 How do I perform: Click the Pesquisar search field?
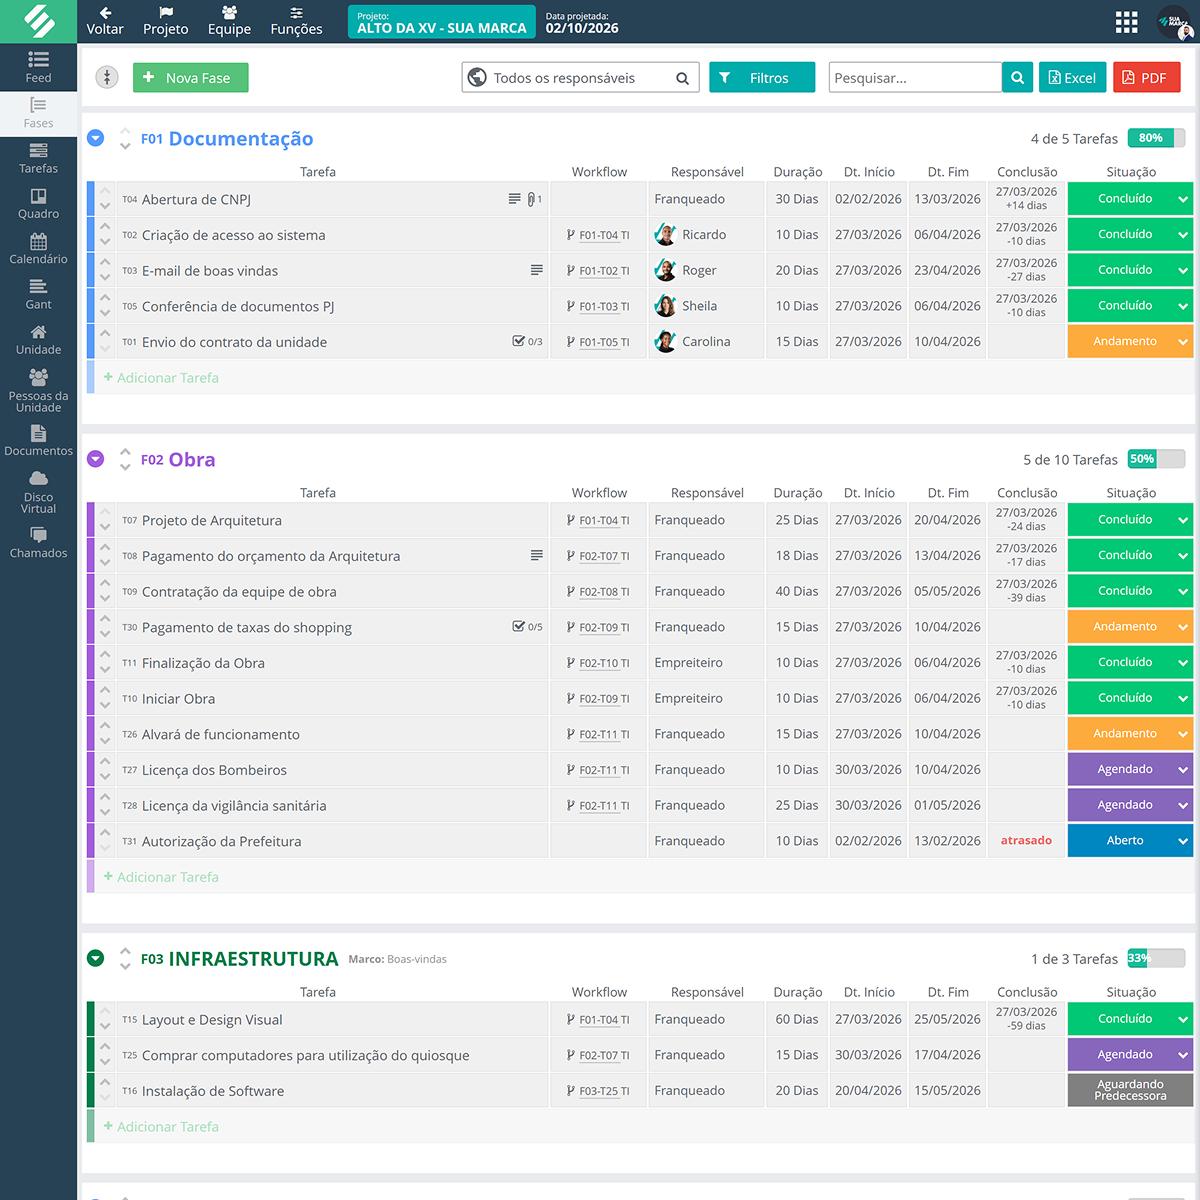pyautogui.click(x=914, y=78)
